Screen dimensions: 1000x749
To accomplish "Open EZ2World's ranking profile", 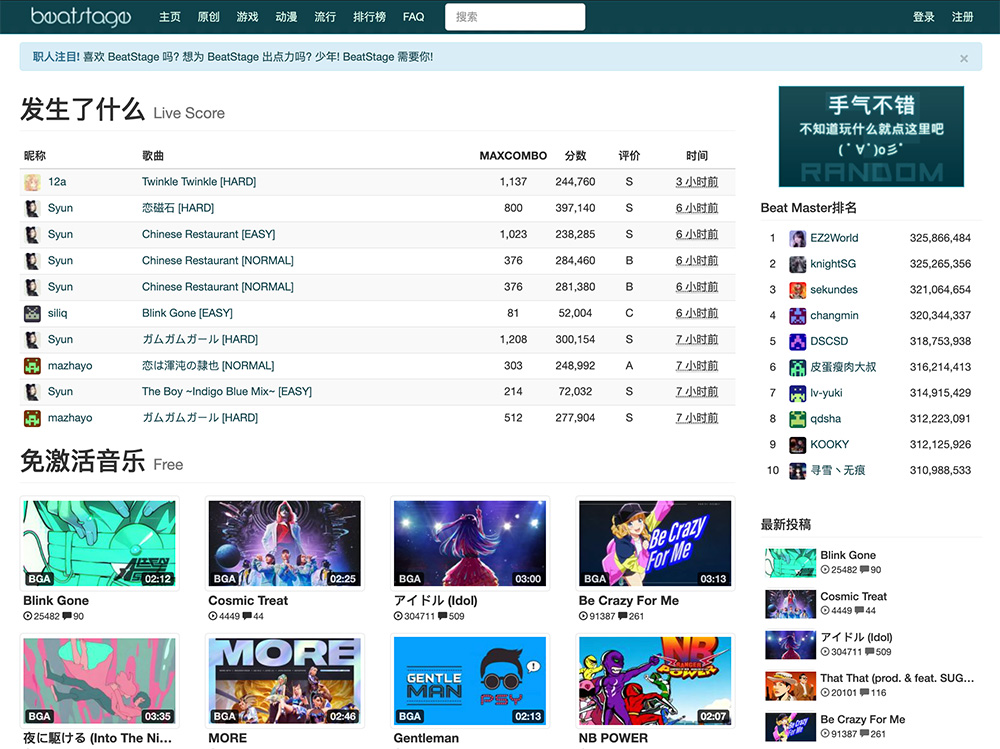I will 834,238.
